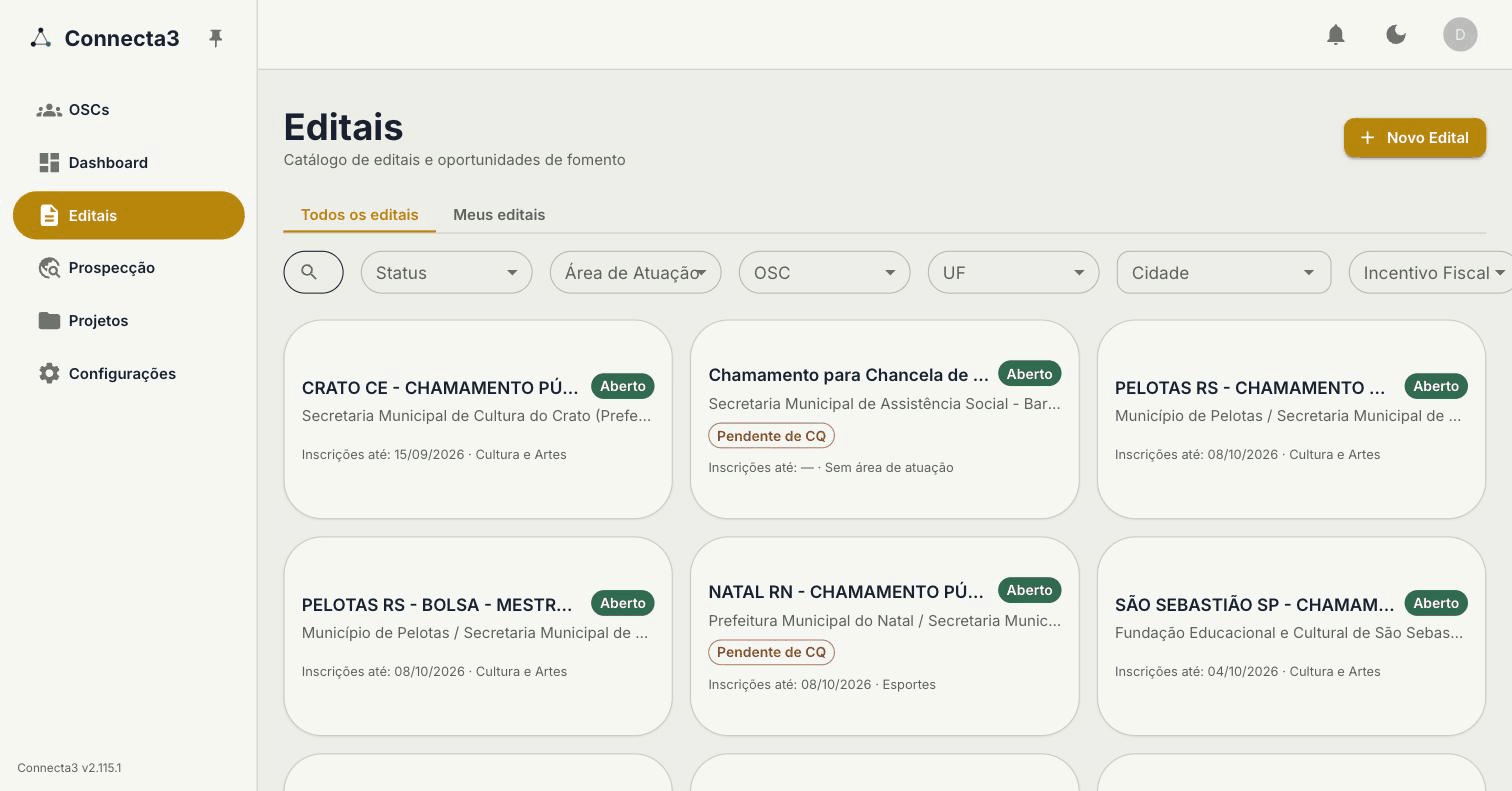The width and height of the screenshot is (1512, 791).
Task: Open Projetos section
Action: [129, 321]
